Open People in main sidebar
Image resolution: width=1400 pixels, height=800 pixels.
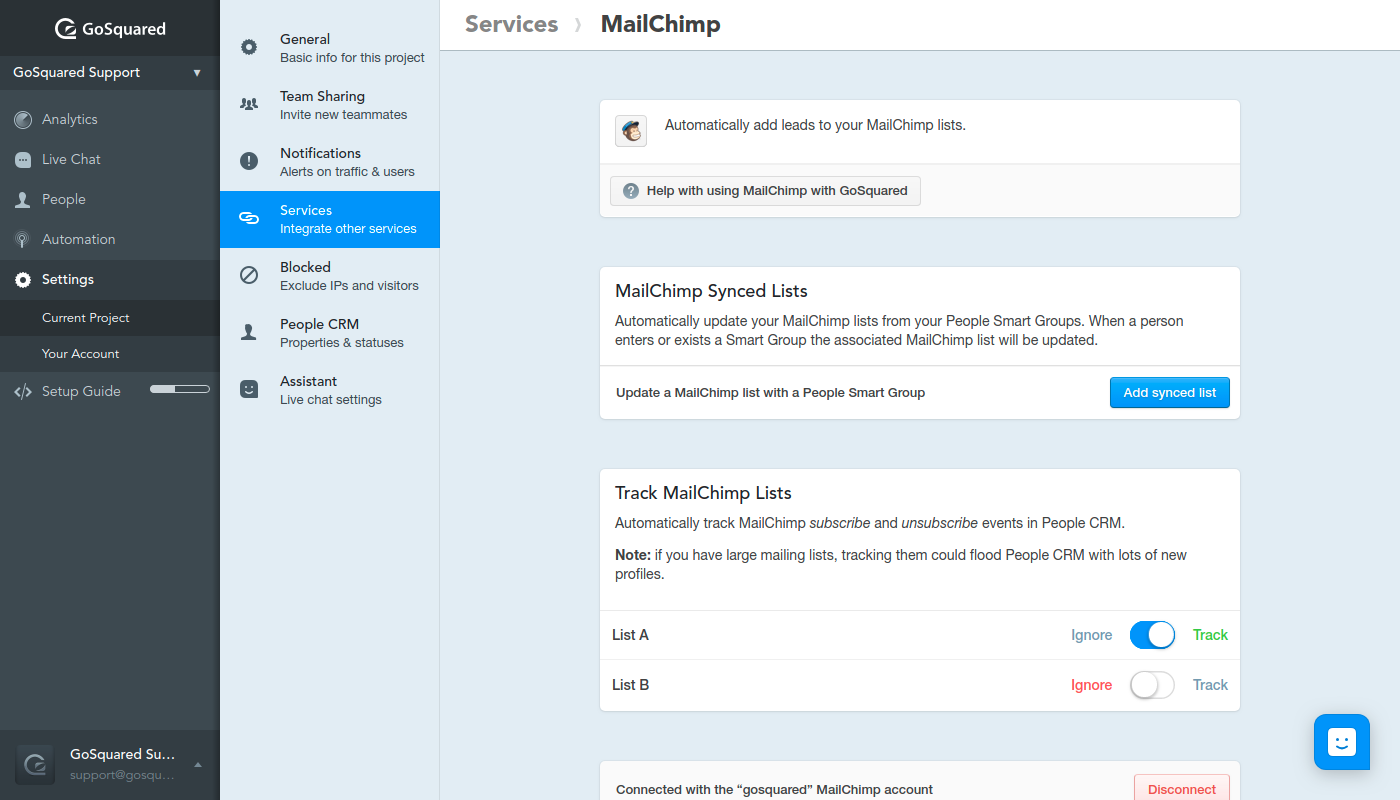pos(110,200)
